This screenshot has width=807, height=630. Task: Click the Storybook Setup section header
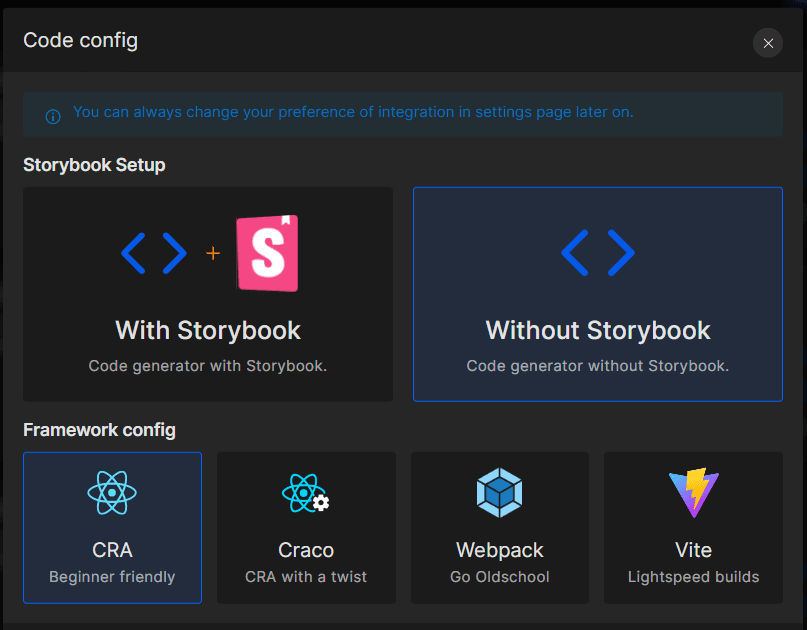coord(94,165)
